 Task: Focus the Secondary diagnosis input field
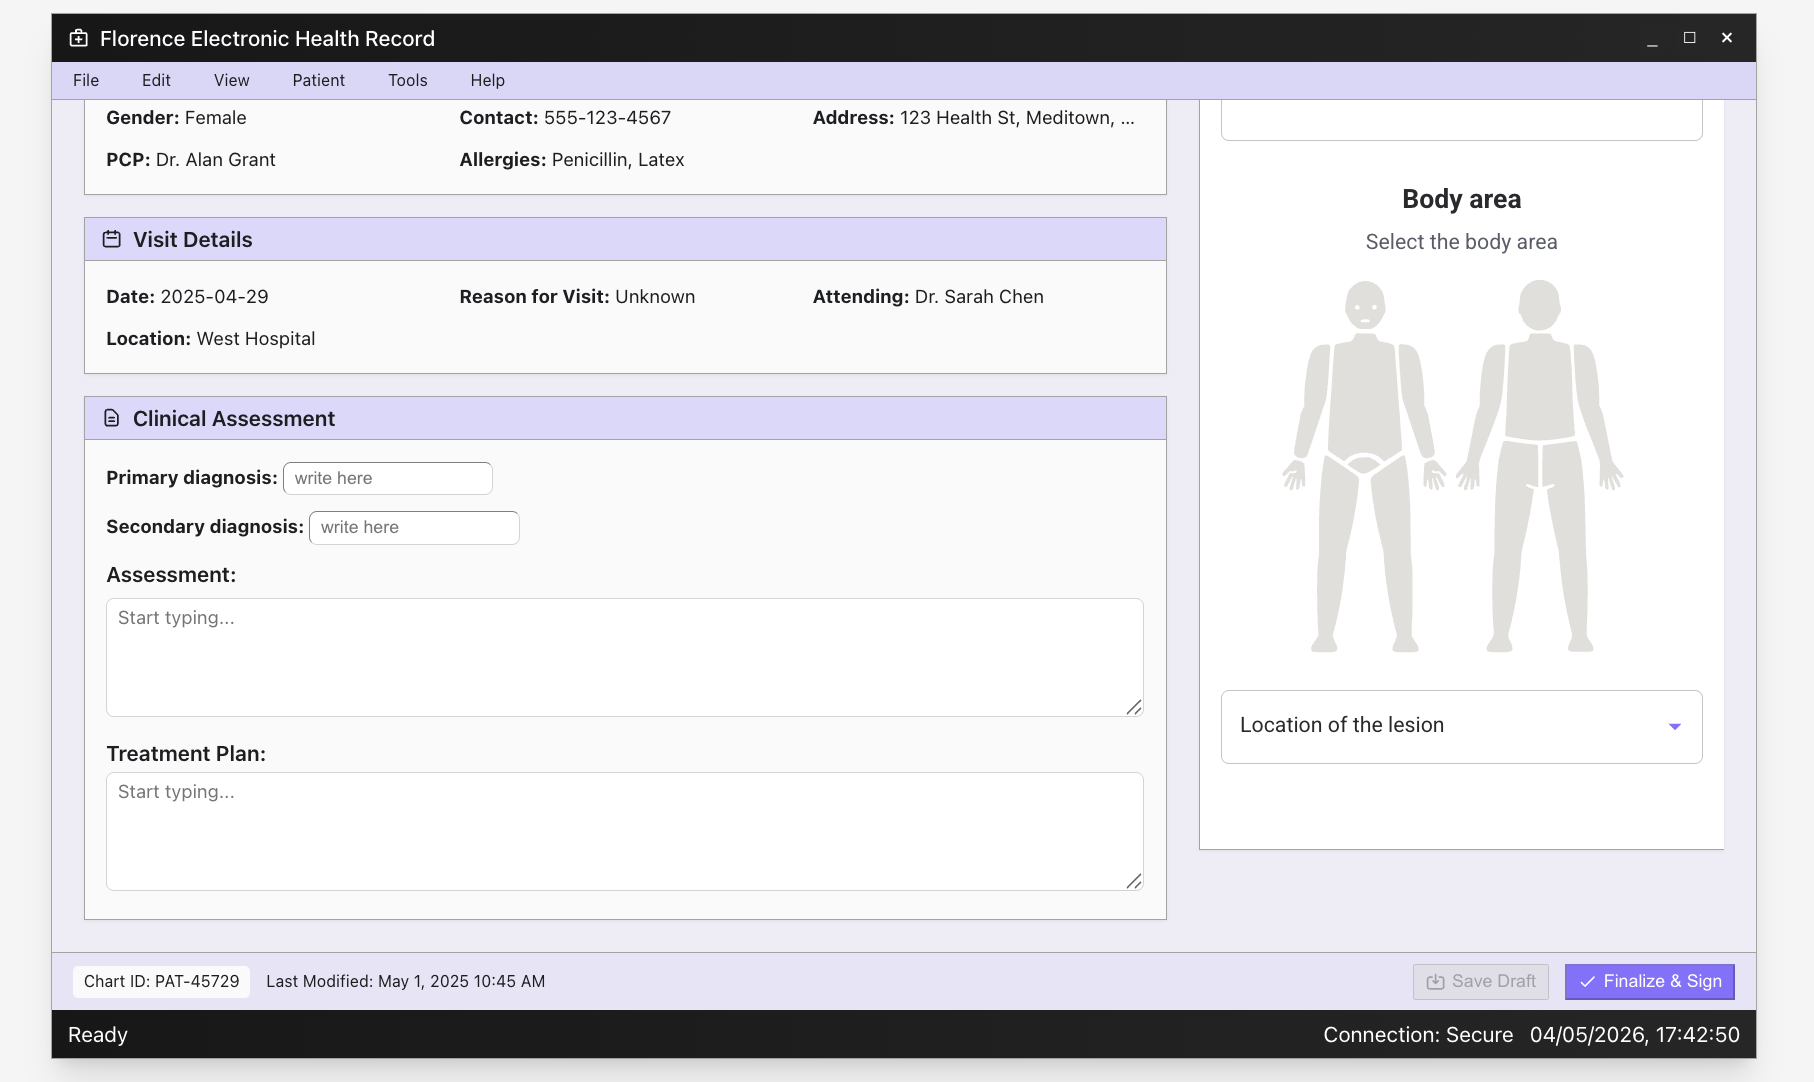coord(414,527)
